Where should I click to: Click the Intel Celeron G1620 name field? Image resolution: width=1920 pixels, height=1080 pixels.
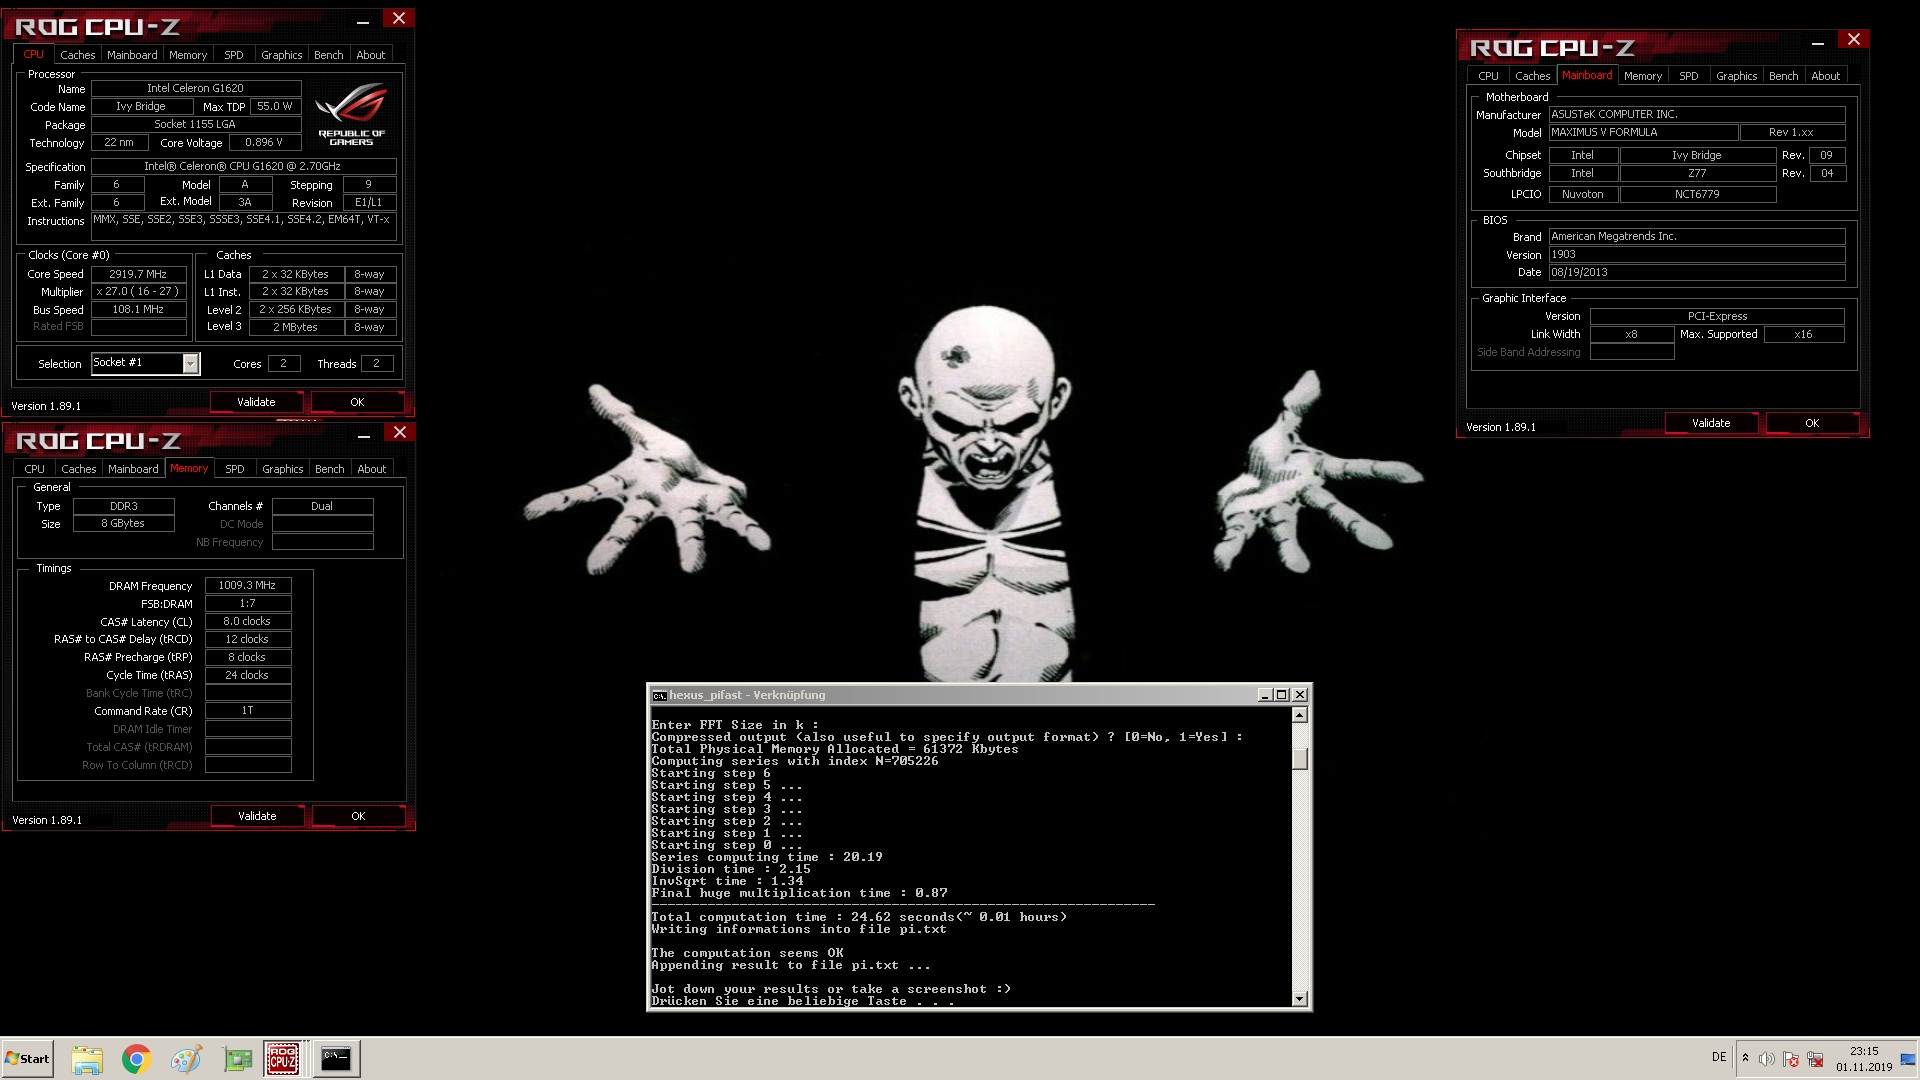click(196, 88)
